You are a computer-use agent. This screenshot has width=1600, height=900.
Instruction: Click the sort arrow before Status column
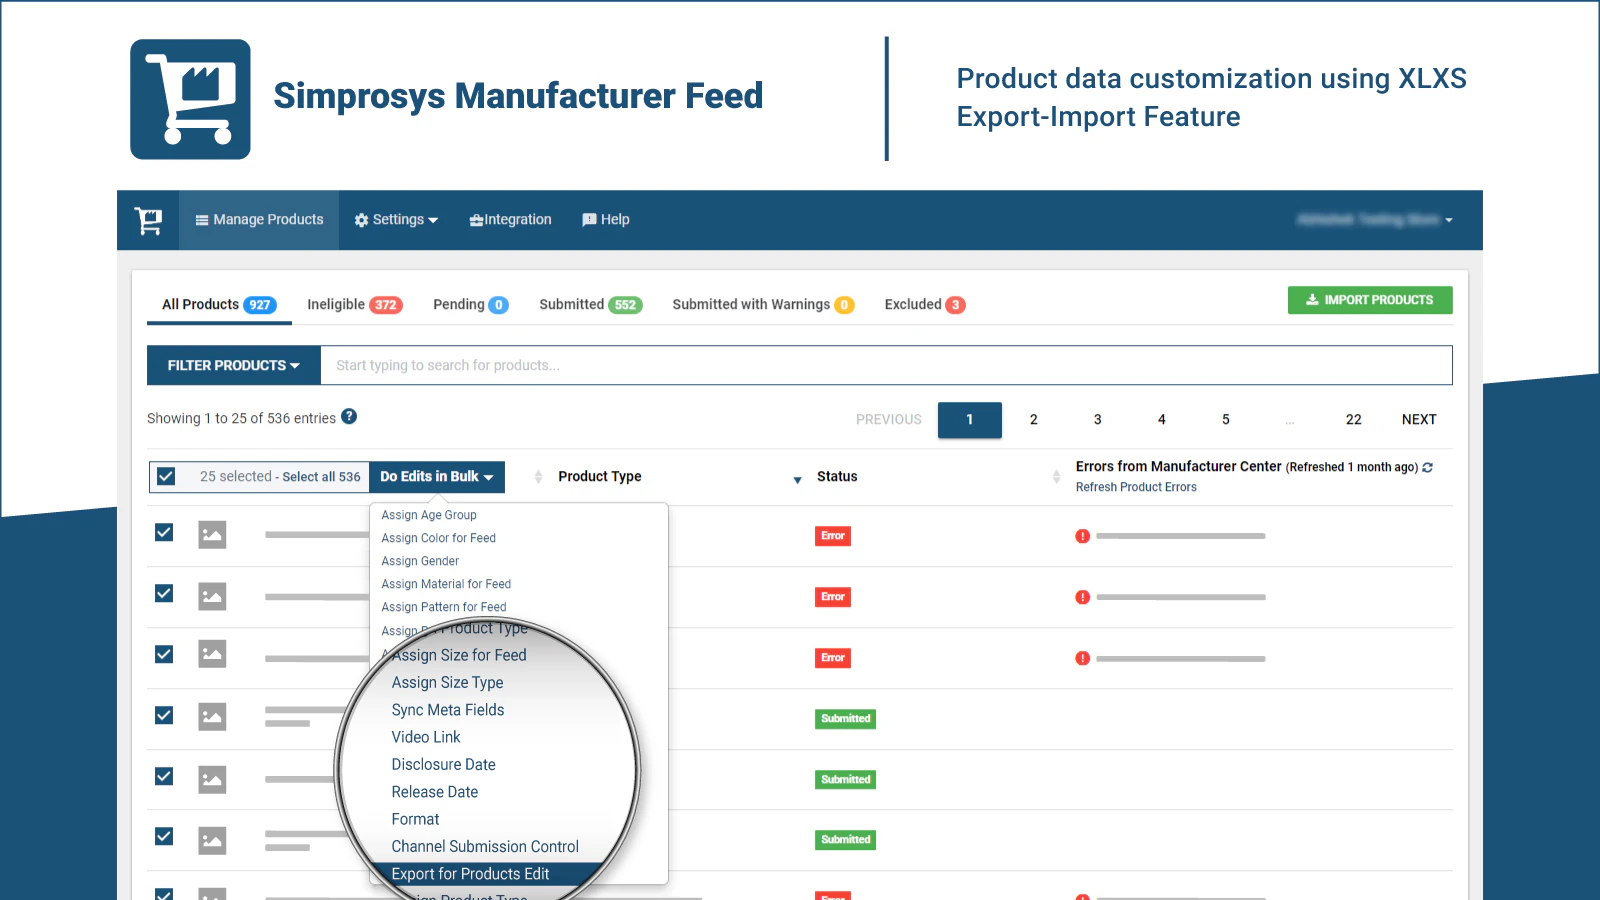(x=797, y=480)
